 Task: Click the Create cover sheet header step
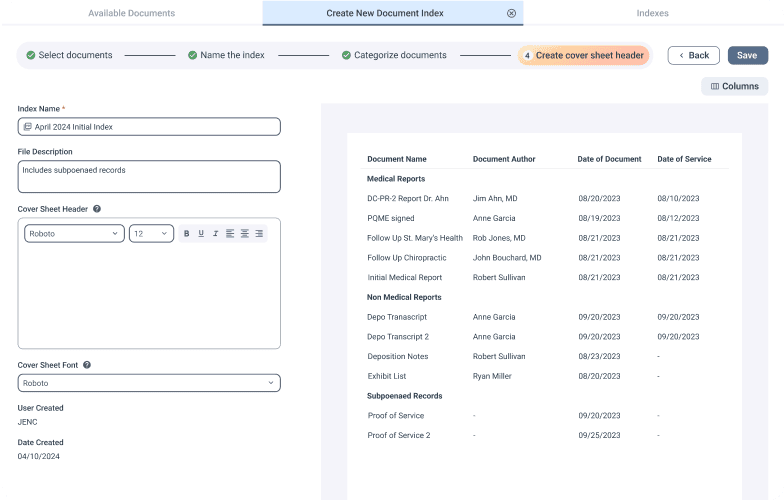[584, 56]
